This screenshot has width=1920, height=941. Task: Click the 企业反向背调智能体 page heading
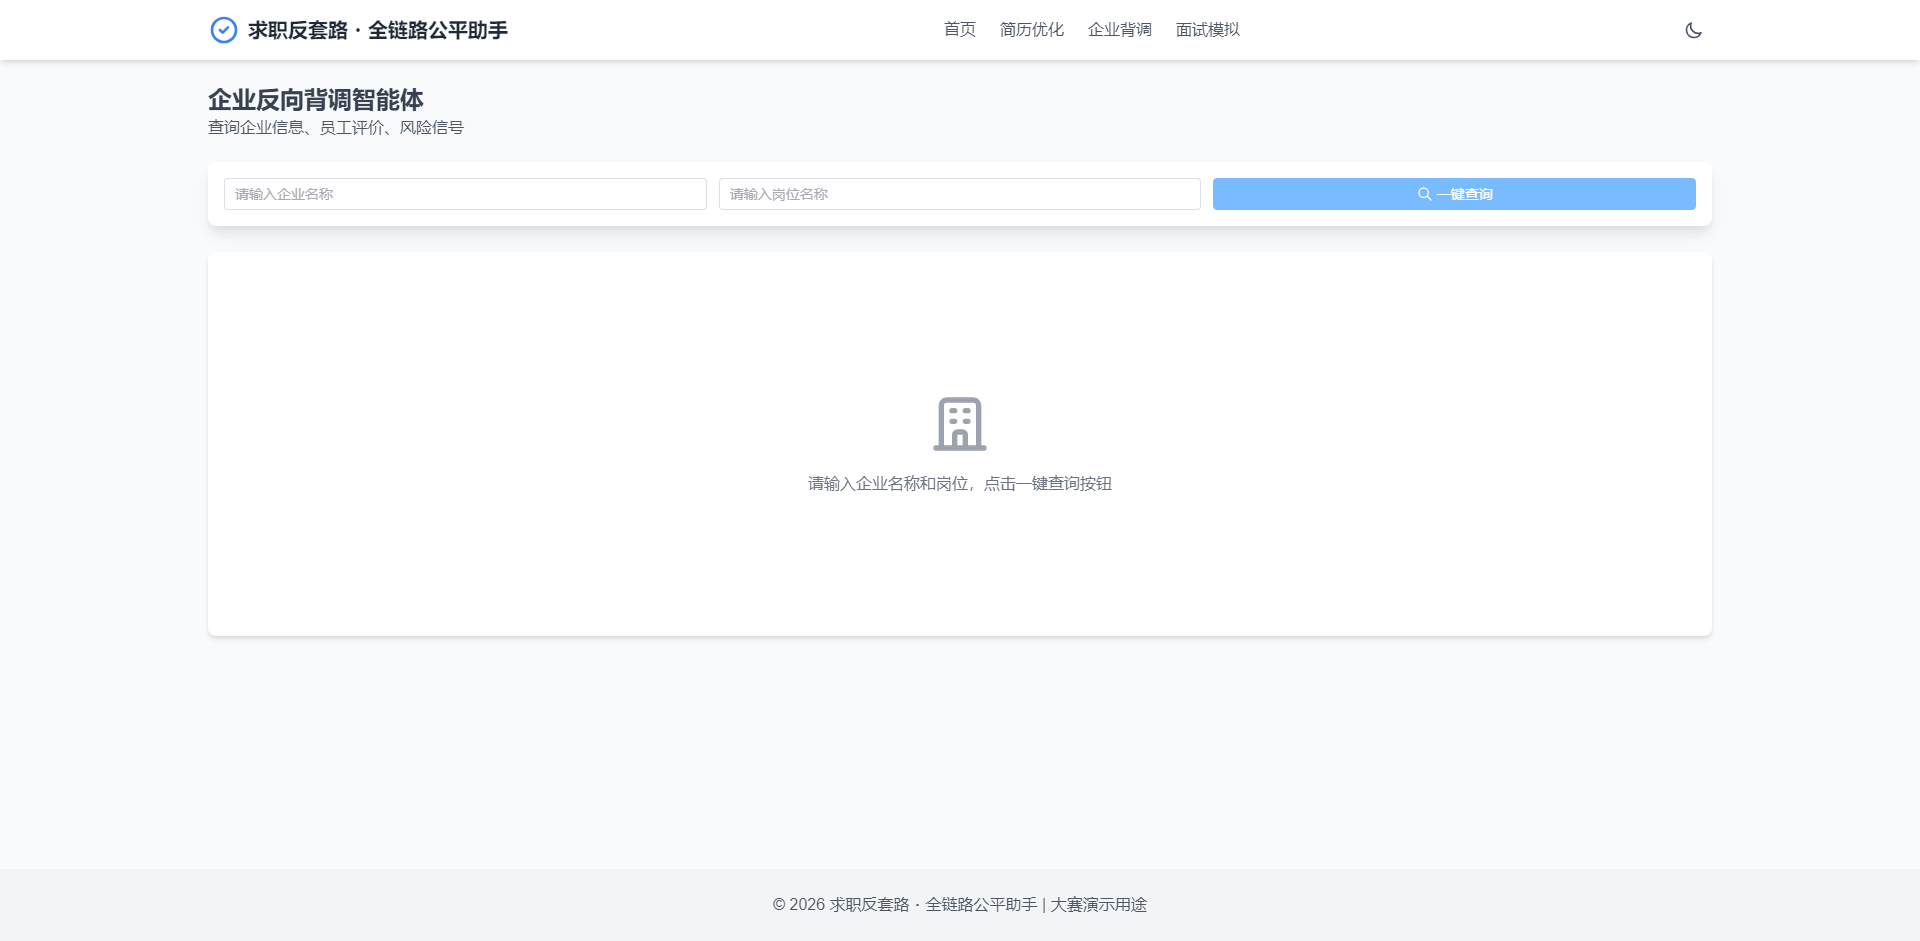click(315, 100)
